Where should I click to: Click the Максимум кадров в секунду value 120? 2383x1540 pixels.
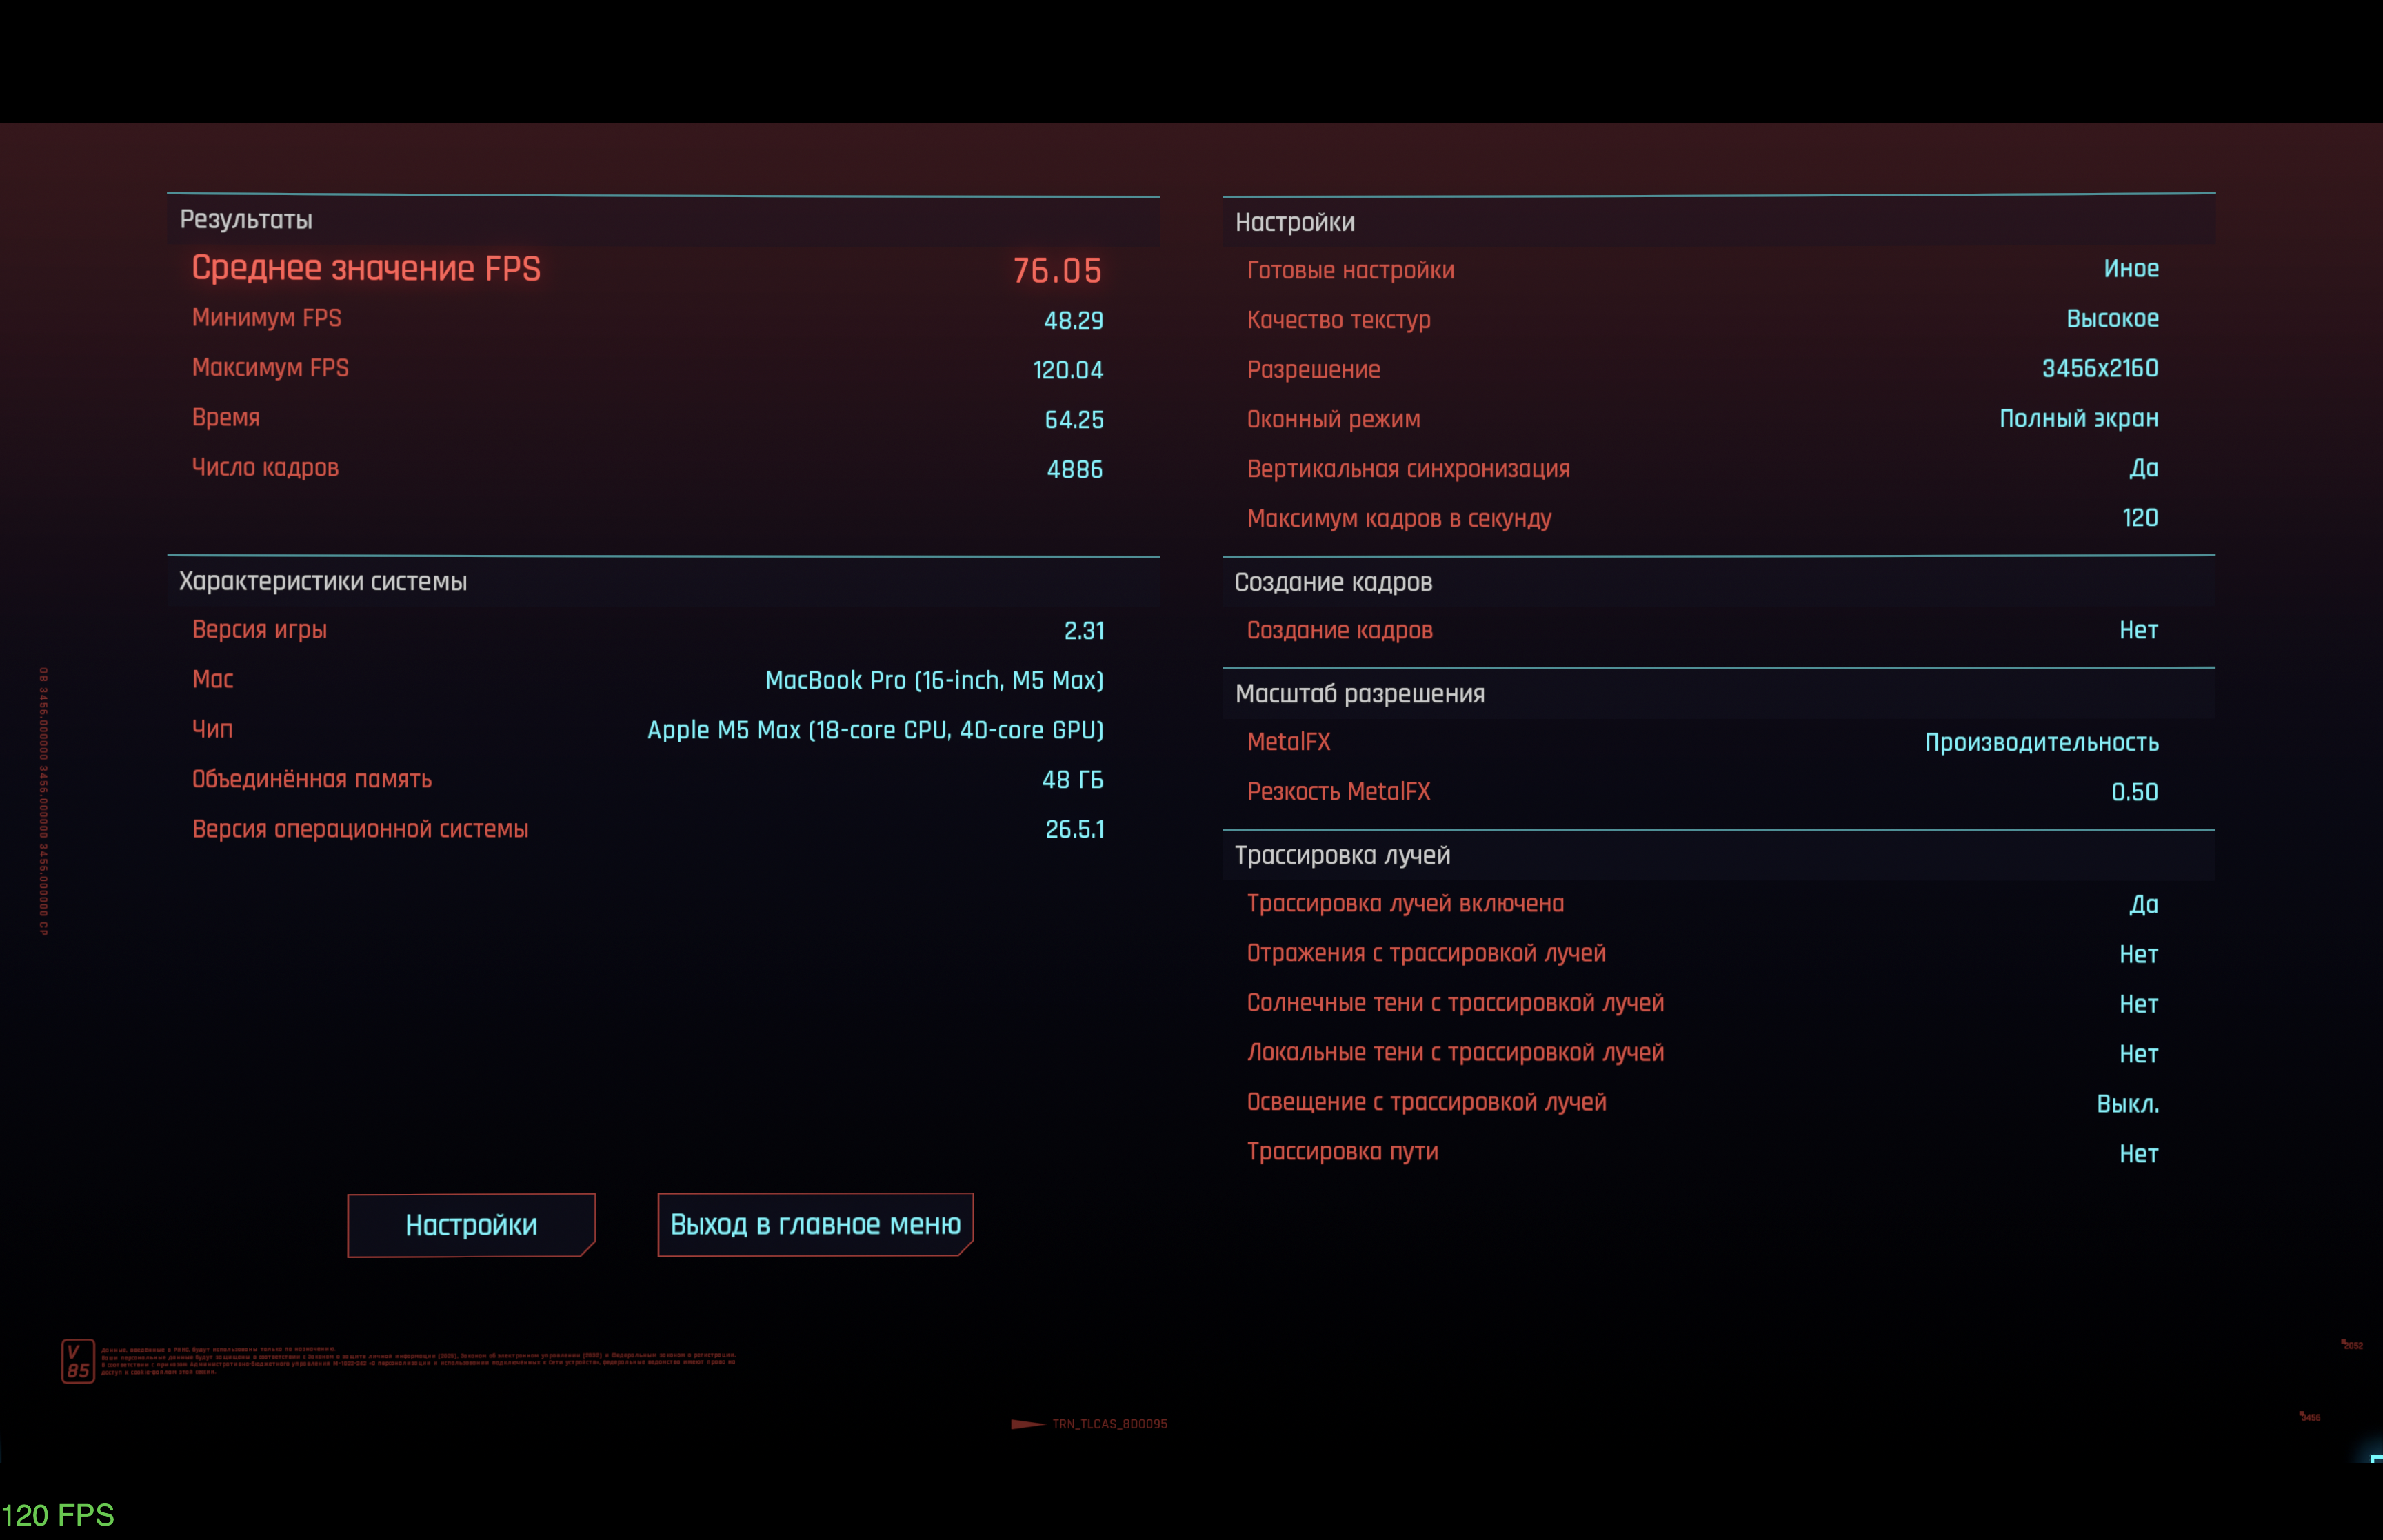pos(2140,518)
